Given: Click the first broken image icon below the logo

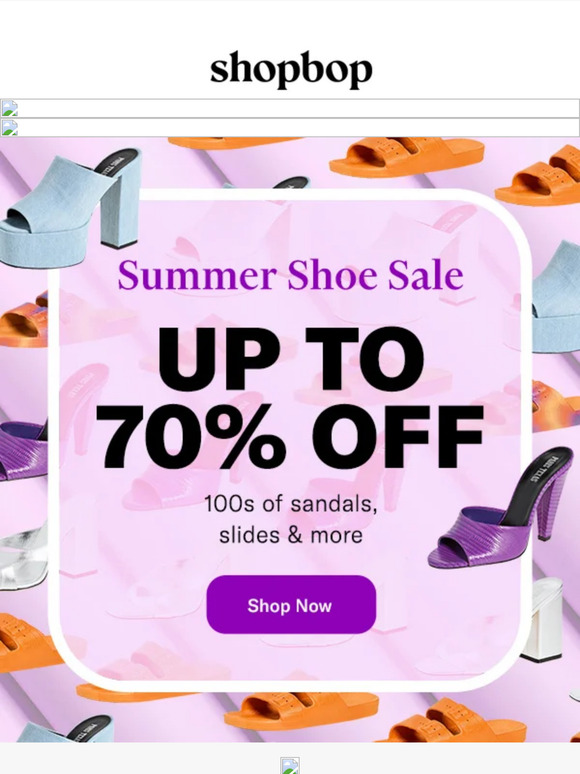Looking at the screenshot, I should [9, 109].
